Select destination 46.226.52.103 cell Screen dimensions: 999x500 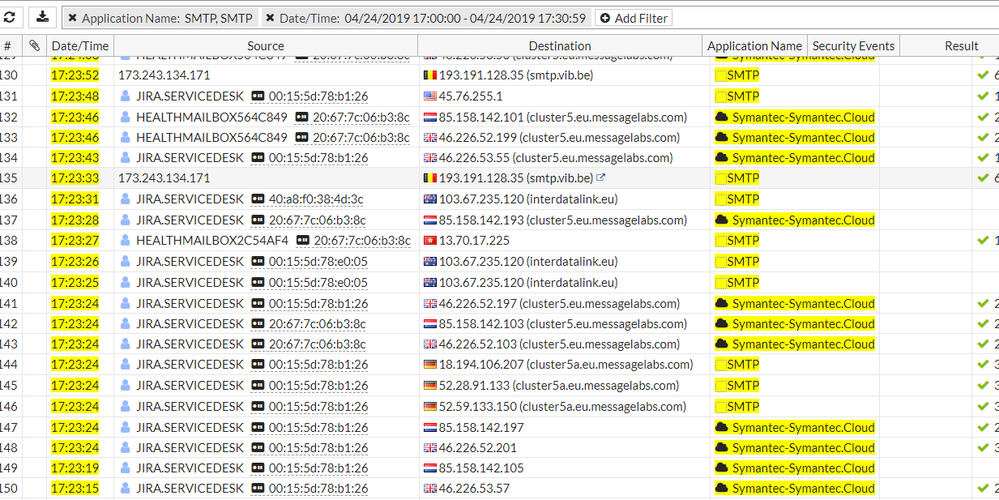pos(552,345)
